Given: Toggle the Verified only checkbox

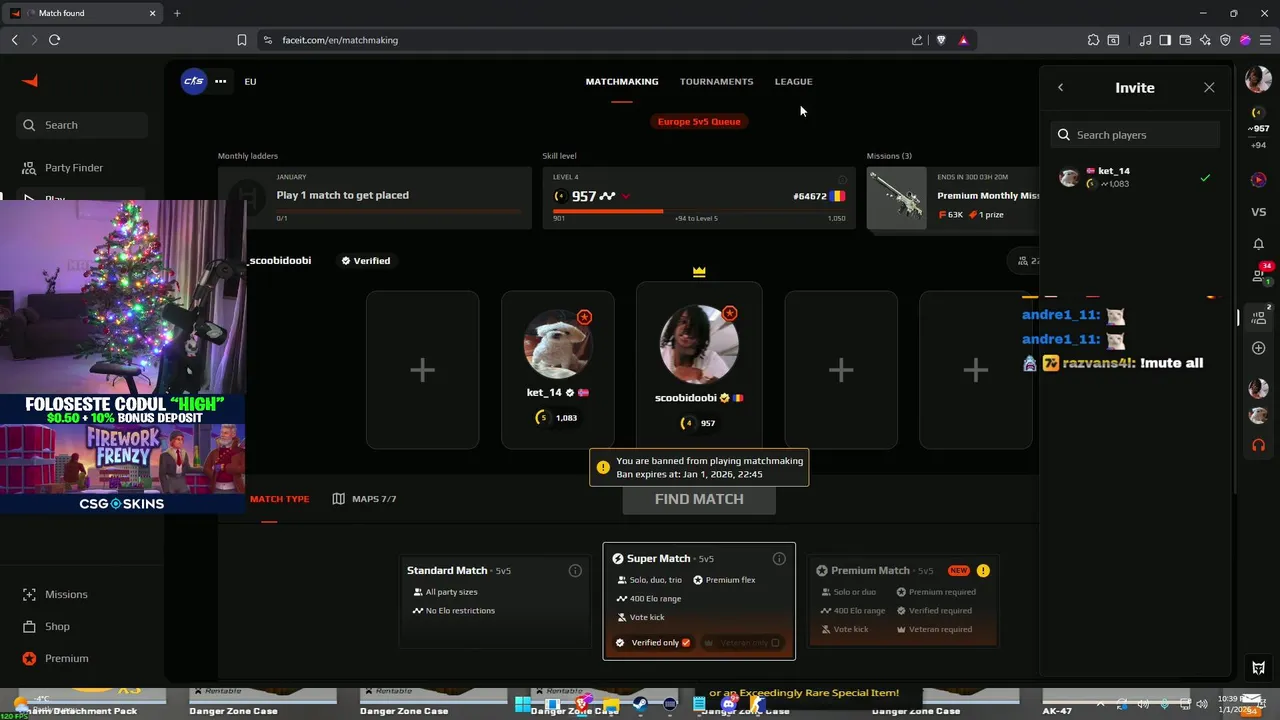Looking at the screenshot, I should pyautogui.click(x=686, y=643).
